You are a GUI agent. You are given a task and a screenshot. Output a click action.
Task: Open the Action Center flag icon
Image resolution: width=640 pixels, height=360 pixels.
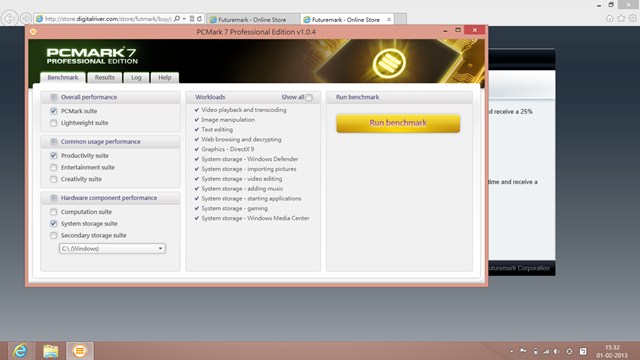coord(523,351)
